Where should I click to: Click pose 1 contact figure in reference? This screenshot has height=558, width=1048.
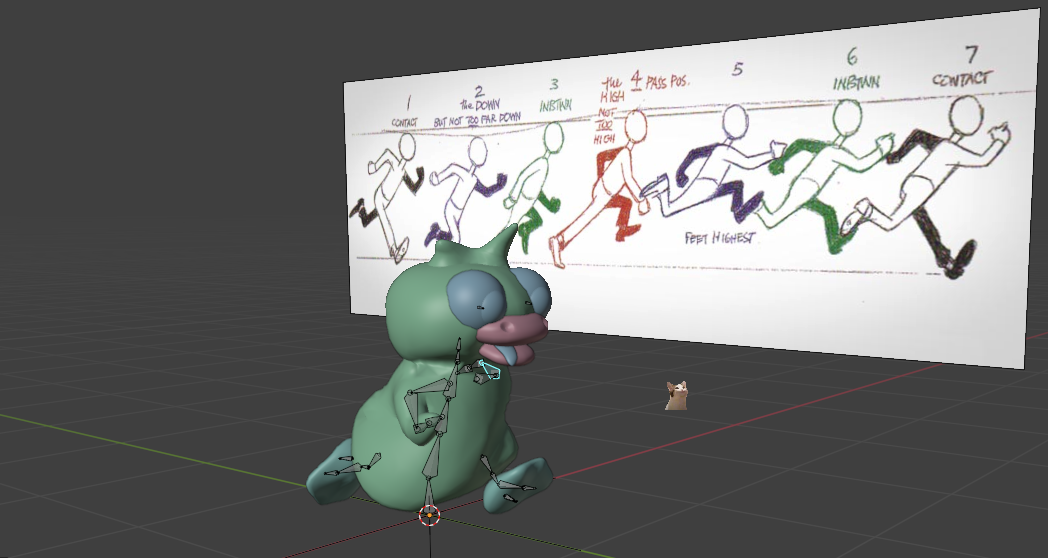tap(387, 190)
